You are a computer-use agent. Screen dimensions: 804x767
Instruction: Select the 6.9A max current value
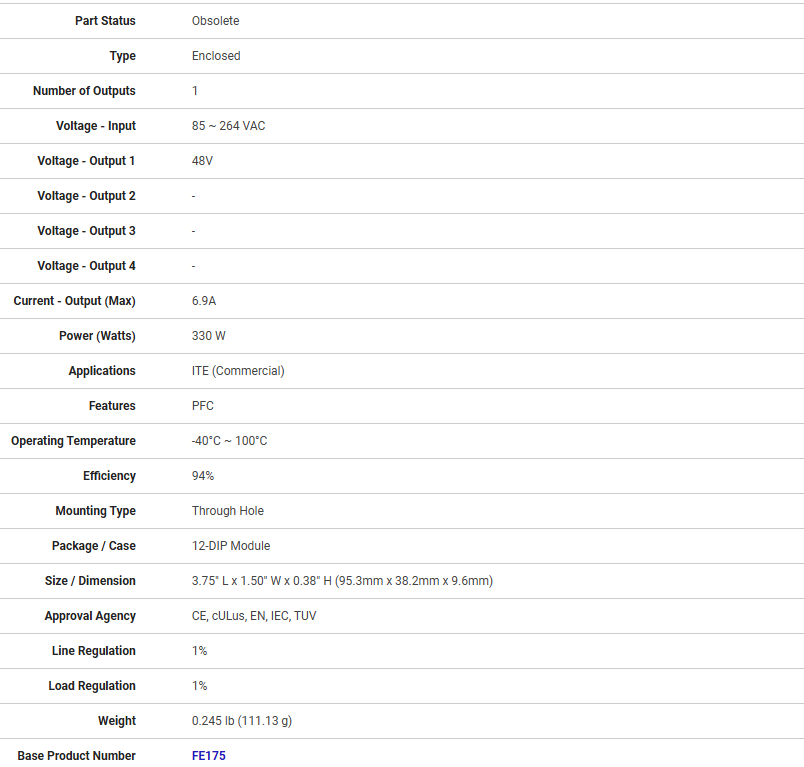(x=204, y=301)
